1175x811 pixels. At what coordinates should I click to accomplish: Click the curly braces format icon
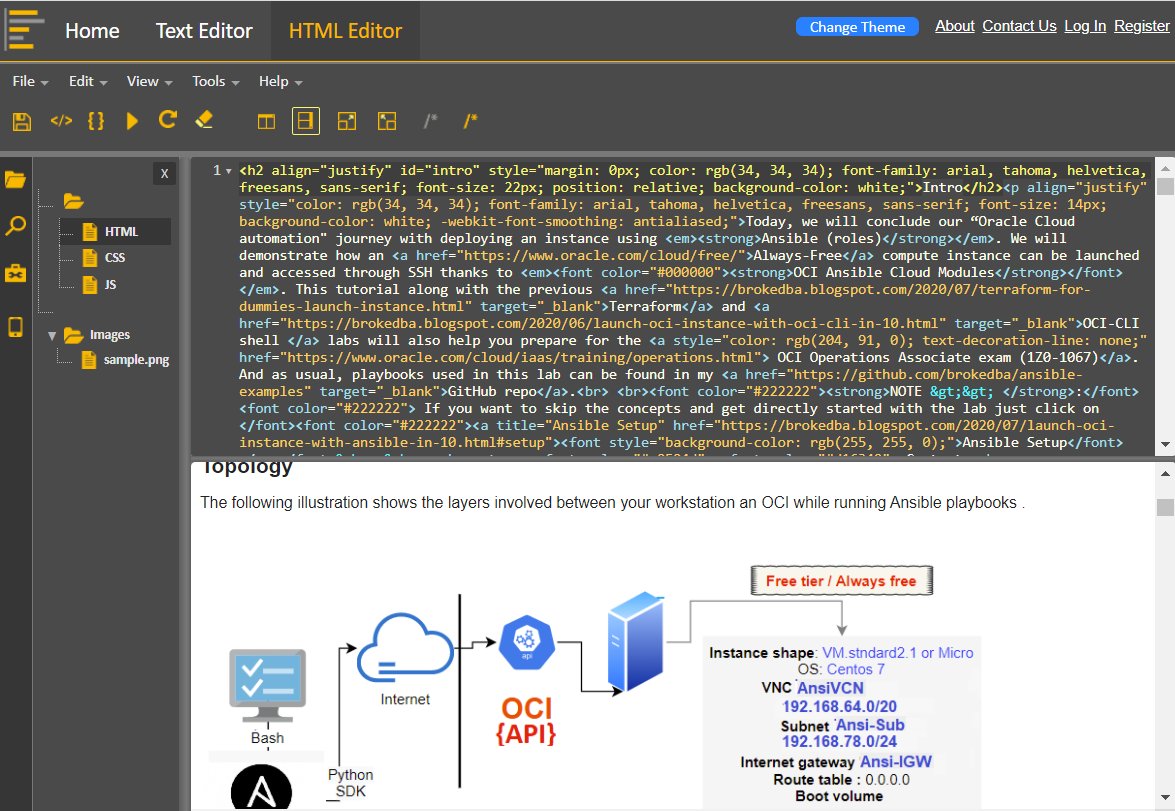tap(96, 121)
